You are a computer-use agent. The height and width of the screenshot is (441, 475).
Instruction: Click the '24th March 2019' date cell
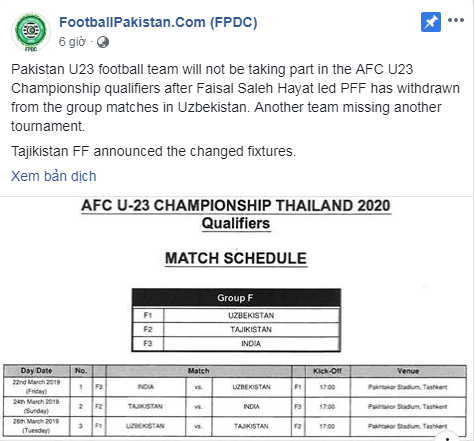(x=37, y=406)
